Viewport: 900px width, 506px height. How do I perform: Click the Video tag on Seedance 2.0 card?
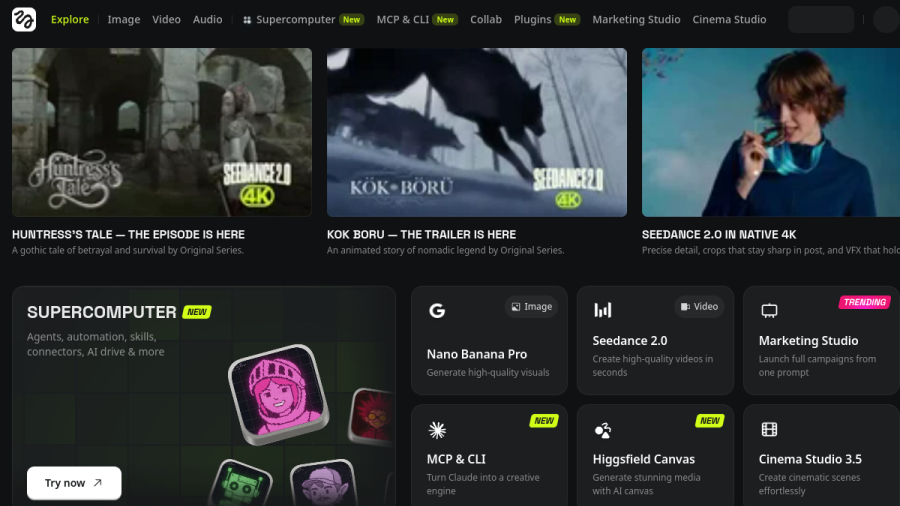tap(699, 307)
